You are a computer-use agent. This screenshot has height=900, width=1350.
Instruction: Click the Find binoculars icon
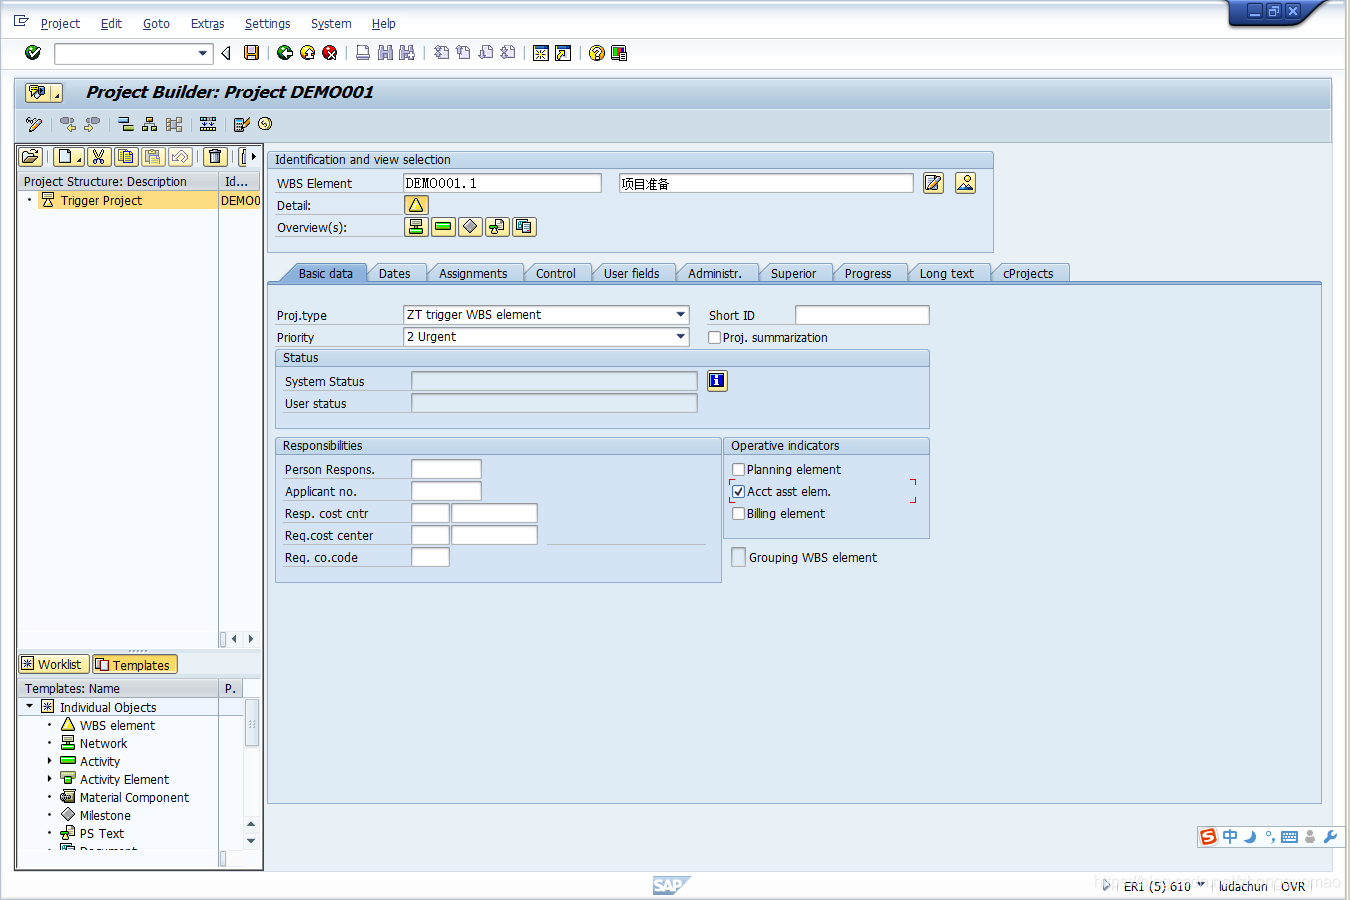(x=385, y=53)
